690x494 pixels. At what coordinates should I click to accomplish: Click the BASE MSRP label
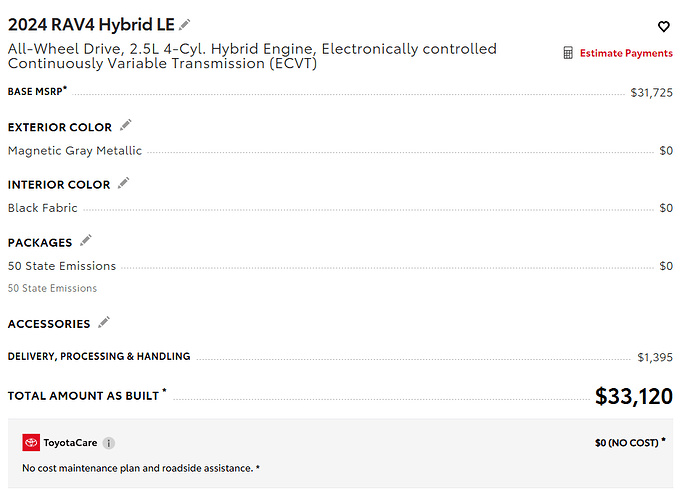tap(36, 91)
